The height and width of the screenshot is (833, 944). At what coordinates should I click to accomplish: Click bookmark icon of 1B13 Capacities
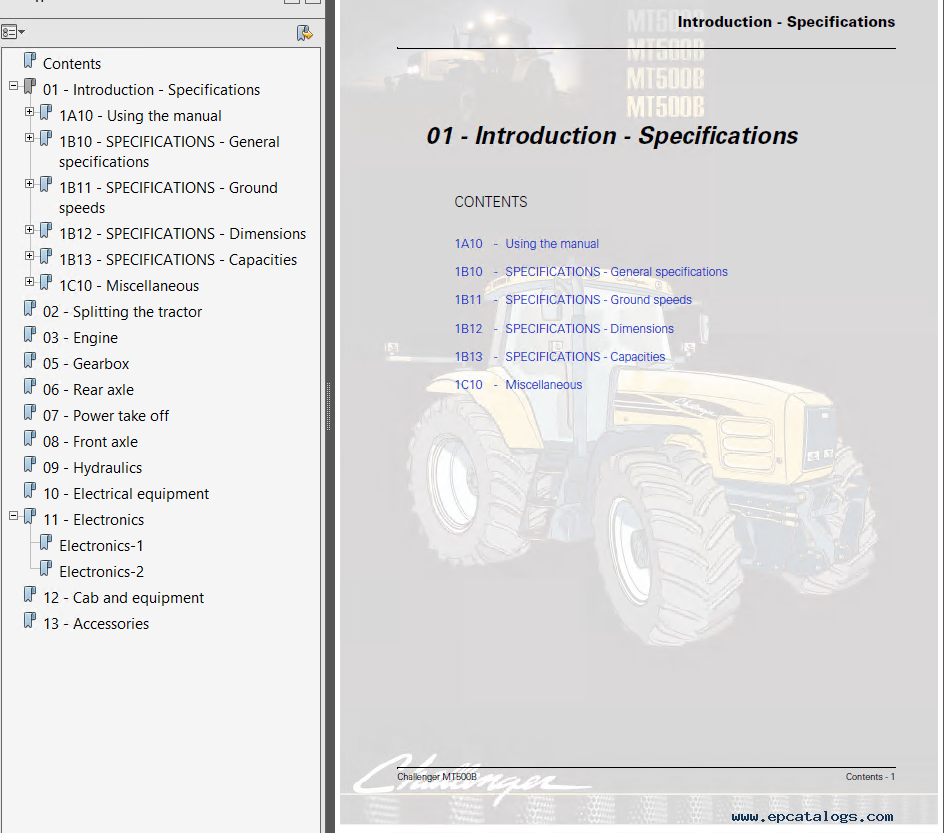(46, 256)
